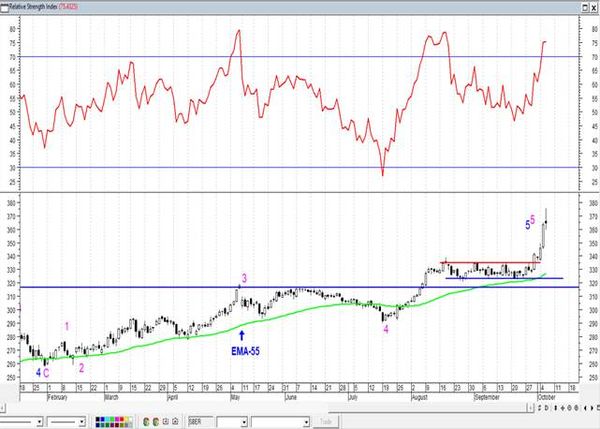The height and width of the screenshot is (429, 600).
Task: Click the four-way crosshair arrows icon
Action: click(x=562, y=408)
